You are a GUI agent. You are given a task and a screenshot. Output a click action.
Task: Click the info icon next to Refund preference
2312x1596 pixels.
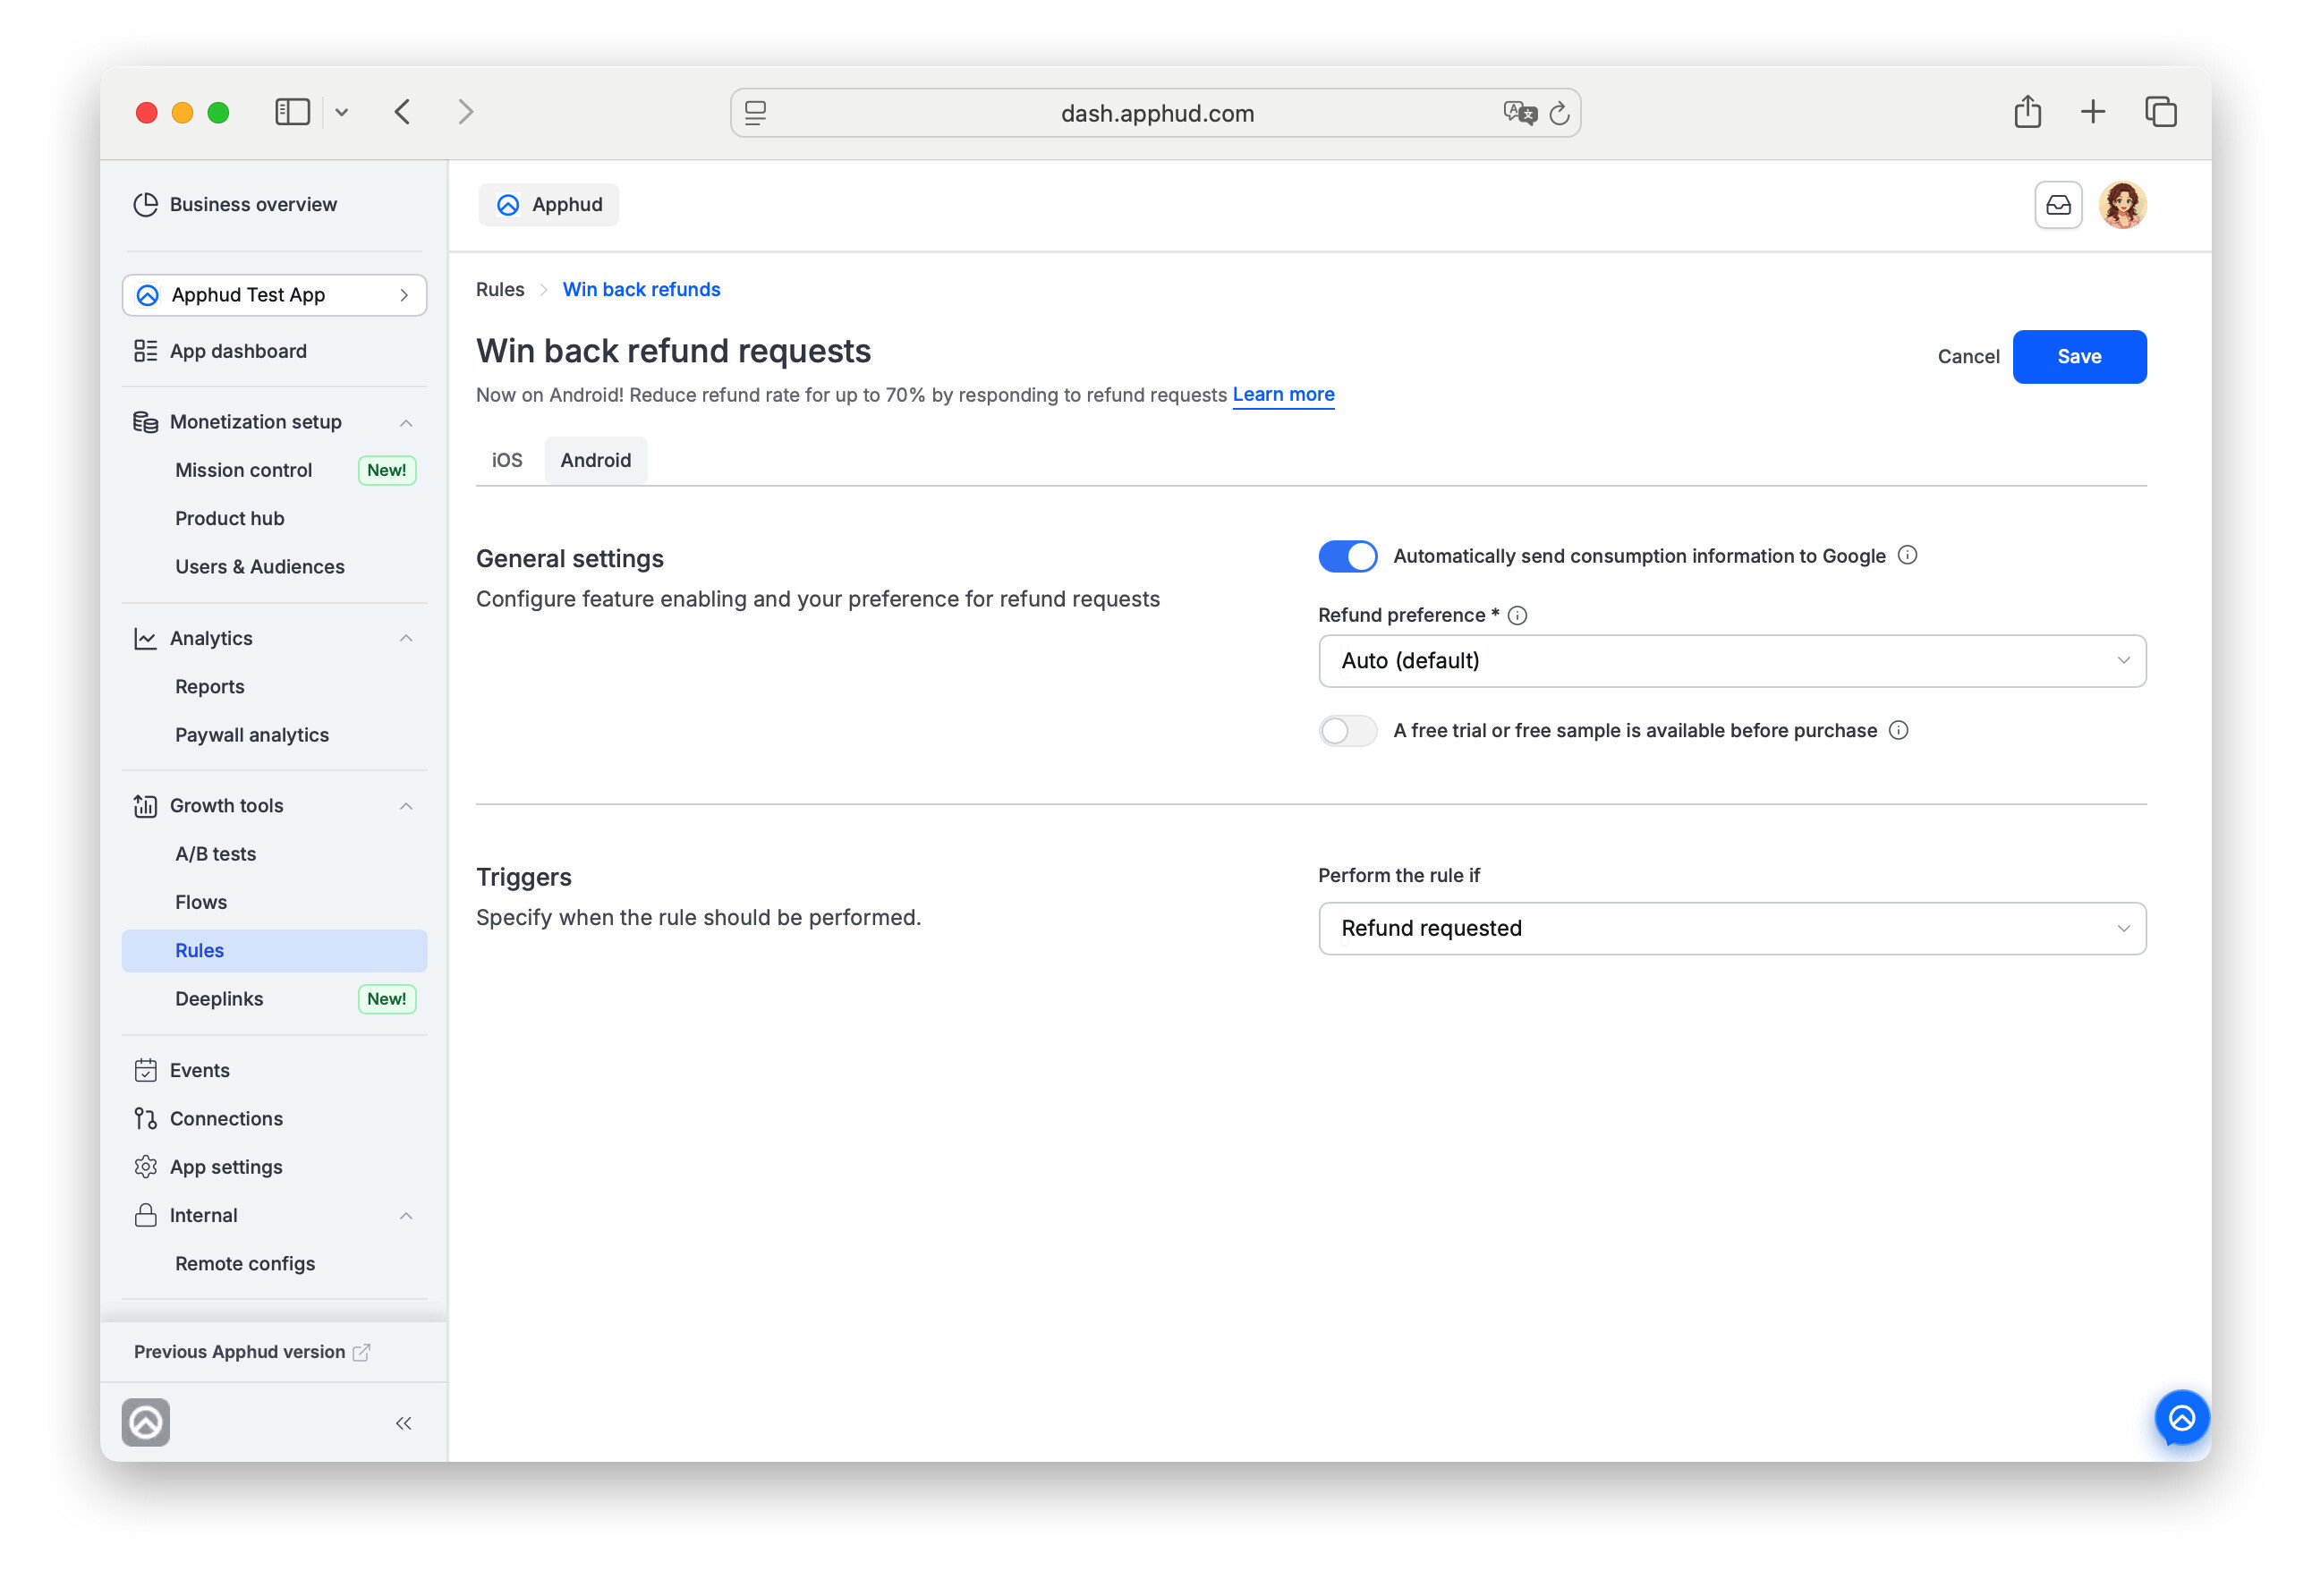(1517, 616)
